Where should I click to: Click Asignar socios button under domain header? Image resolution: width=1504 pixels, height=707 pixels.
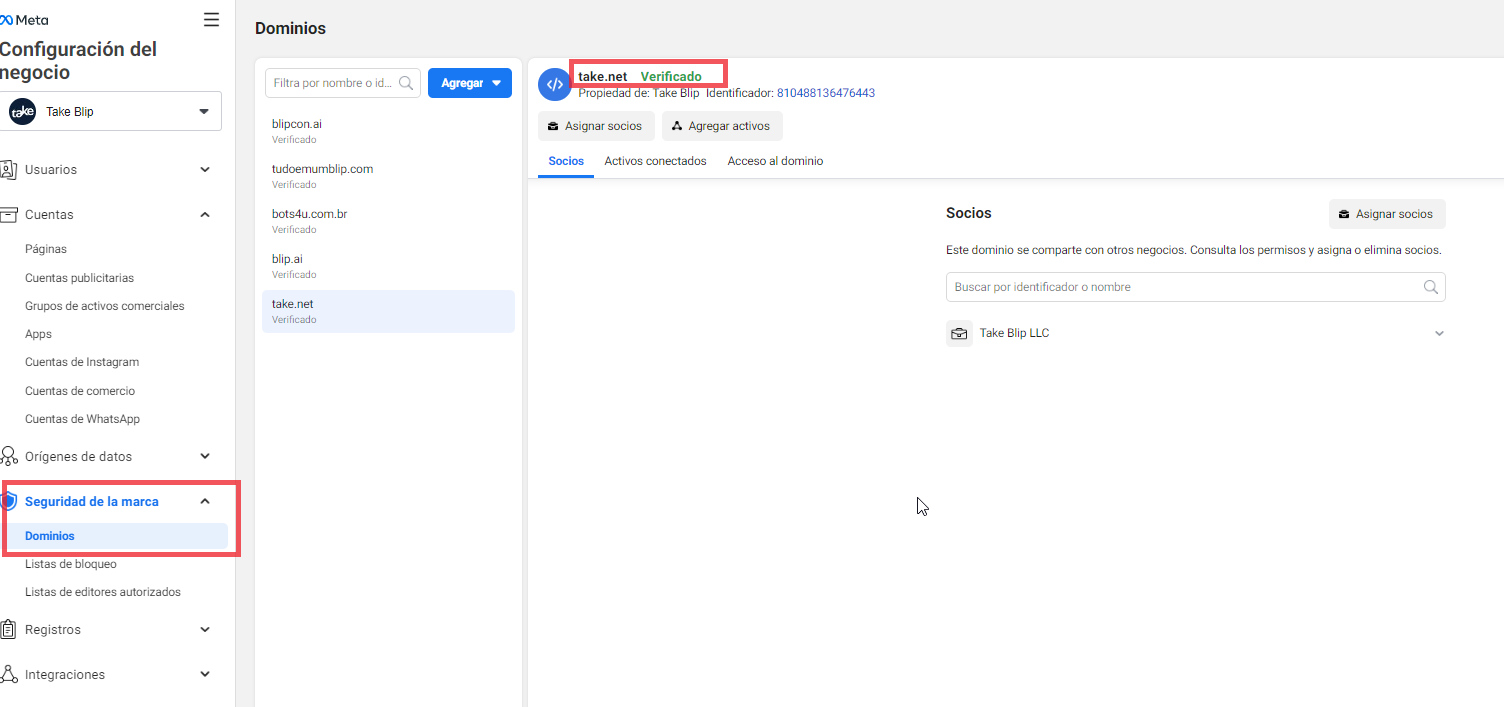pyautogui.click(x=596, y=126)
